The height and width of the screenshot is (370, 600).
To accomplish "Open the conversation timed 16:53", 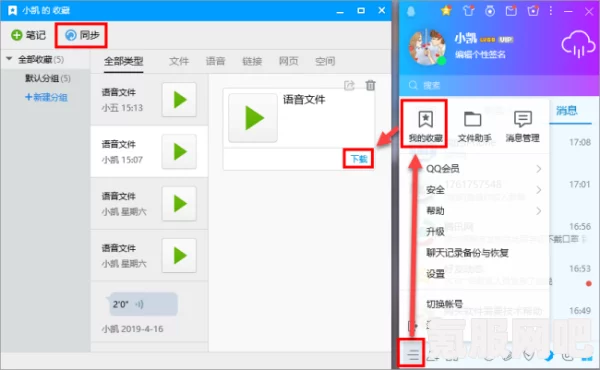I will pyautogui.click(x=574, y=274).
